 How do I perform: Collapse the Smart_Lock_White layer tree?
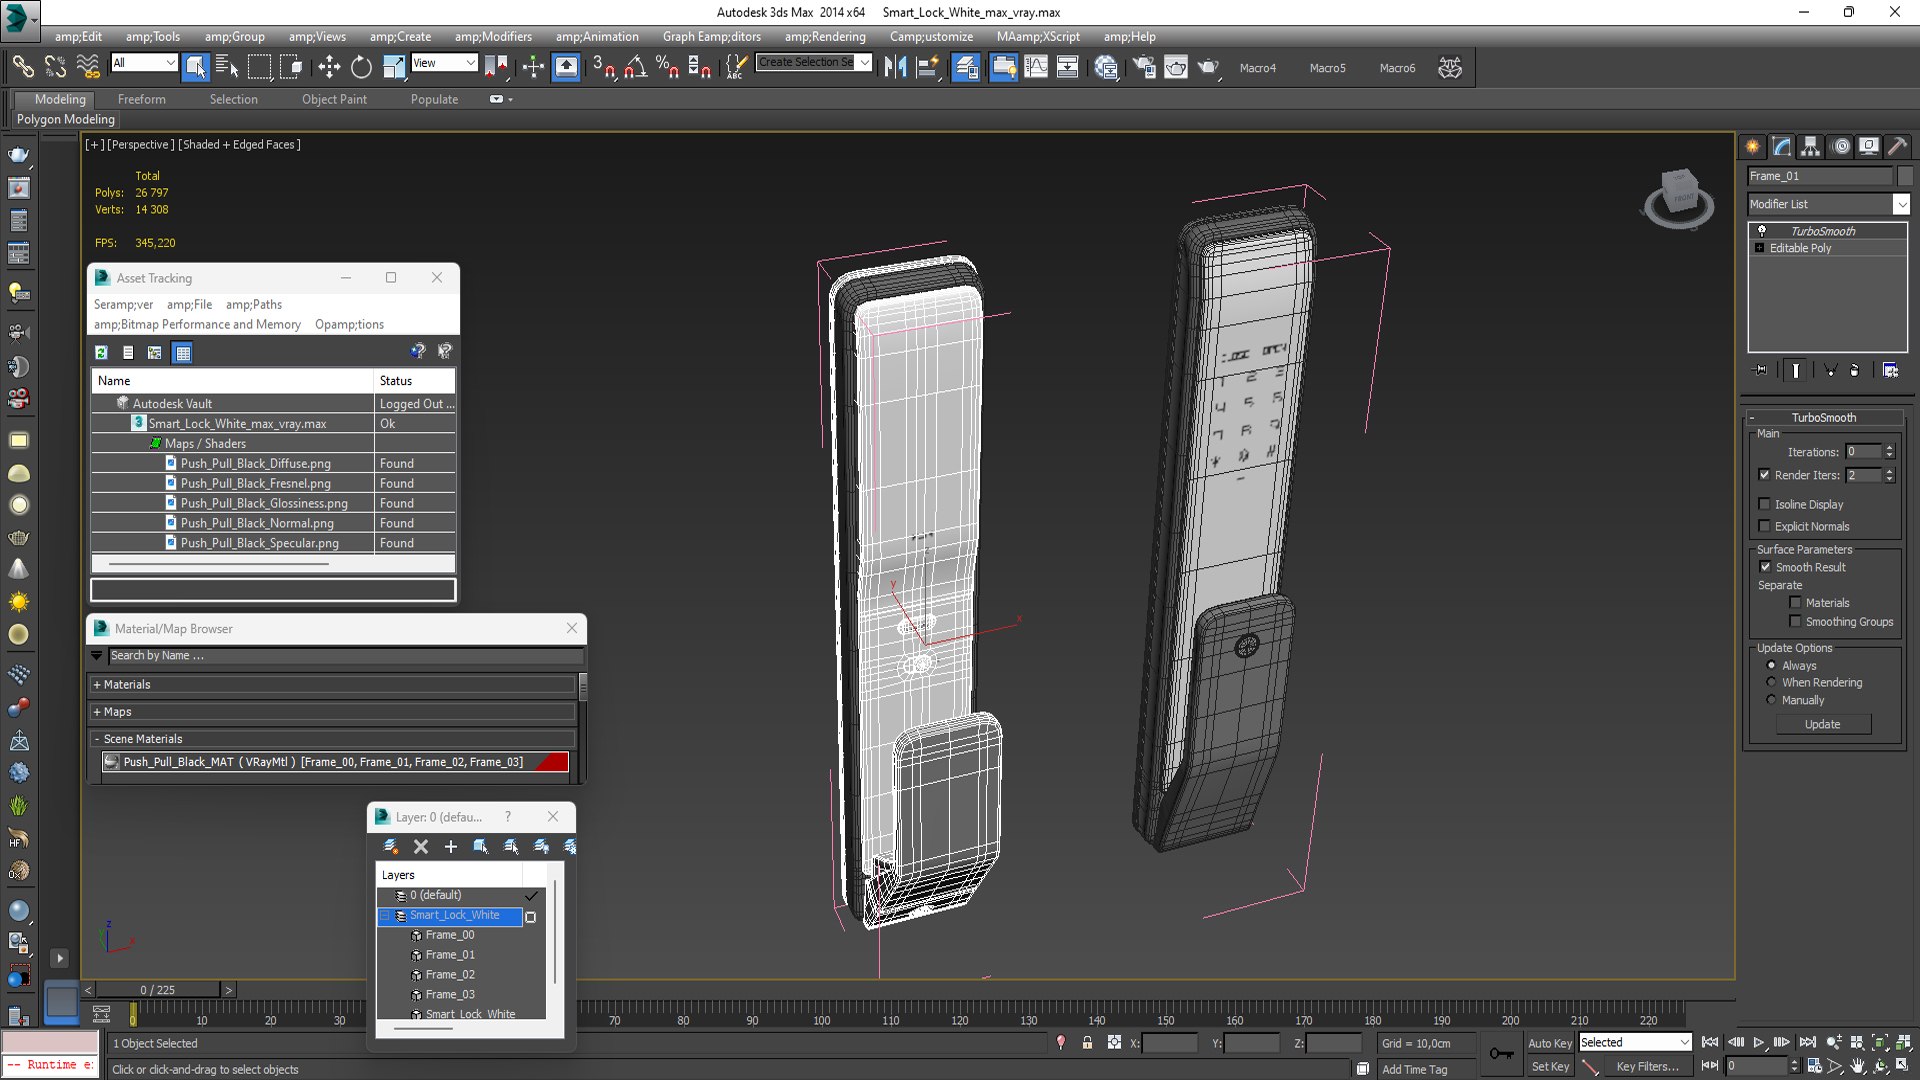coord(385,915)
